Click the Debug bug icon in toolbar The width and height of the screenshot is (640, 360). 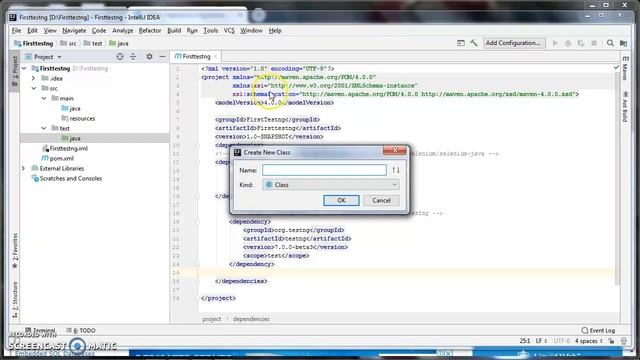pos(568,43)
